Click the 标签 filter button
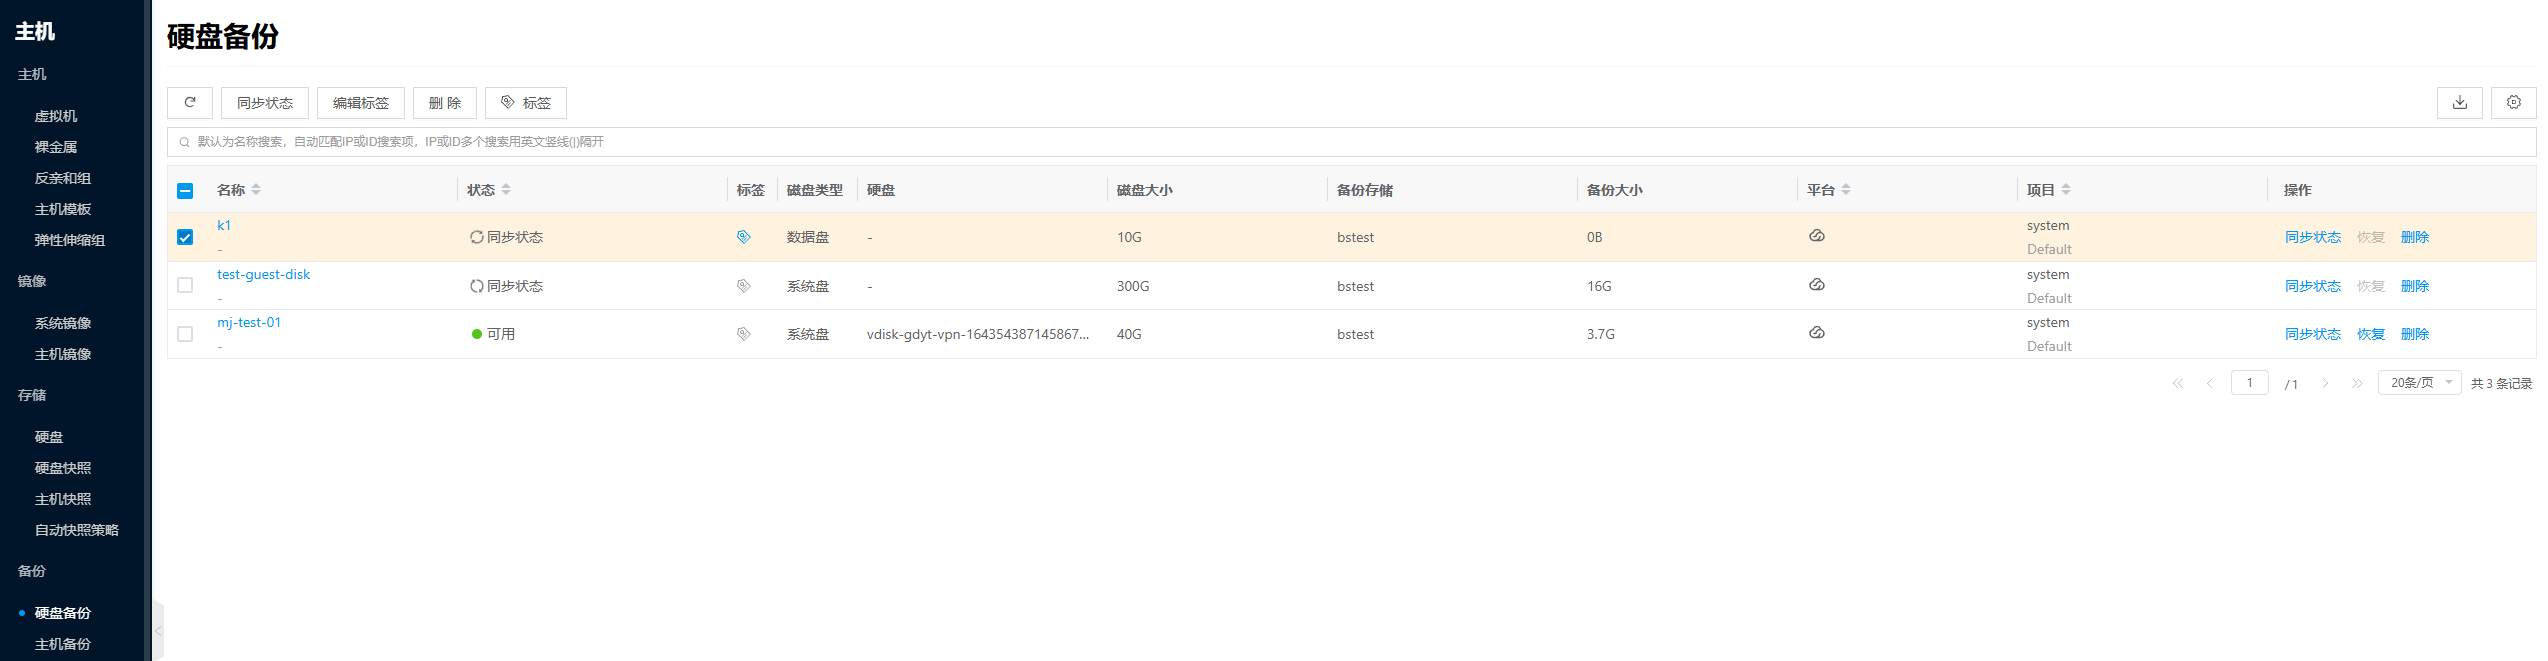 point(526,103)
